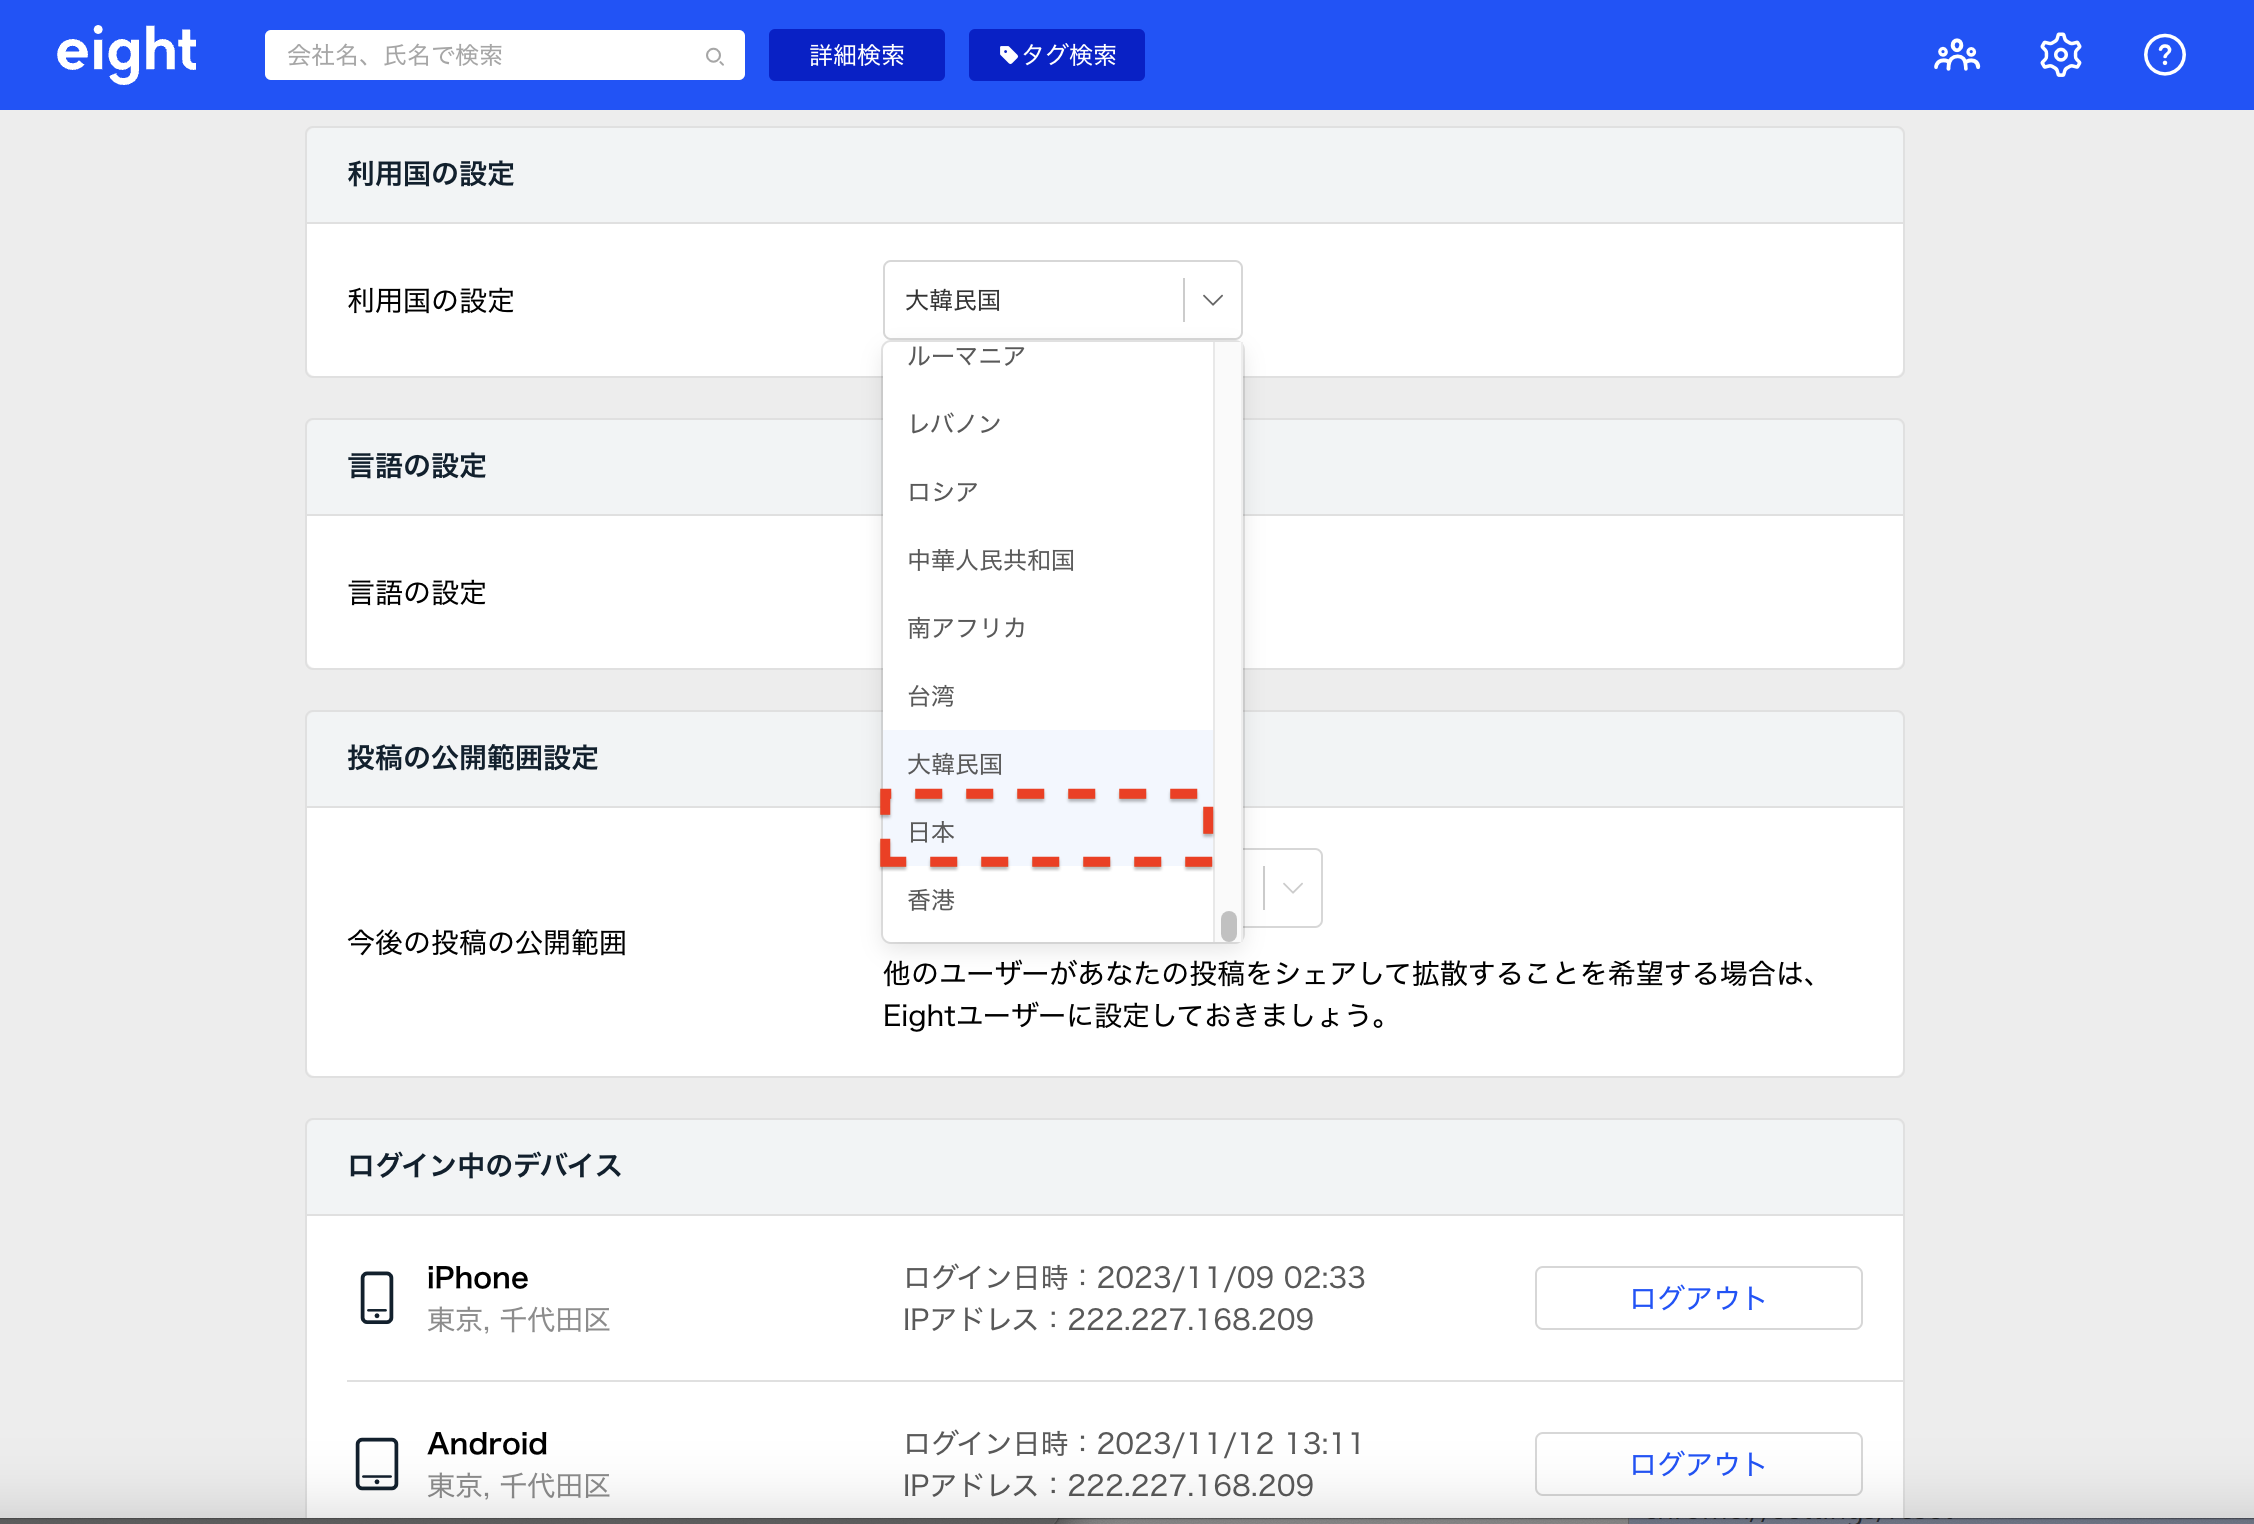The image size is (2254, 1524).
Task: Focus the 会社名、氏名で検索 search field
Action: pyautogui.click(x=504, y=55)
